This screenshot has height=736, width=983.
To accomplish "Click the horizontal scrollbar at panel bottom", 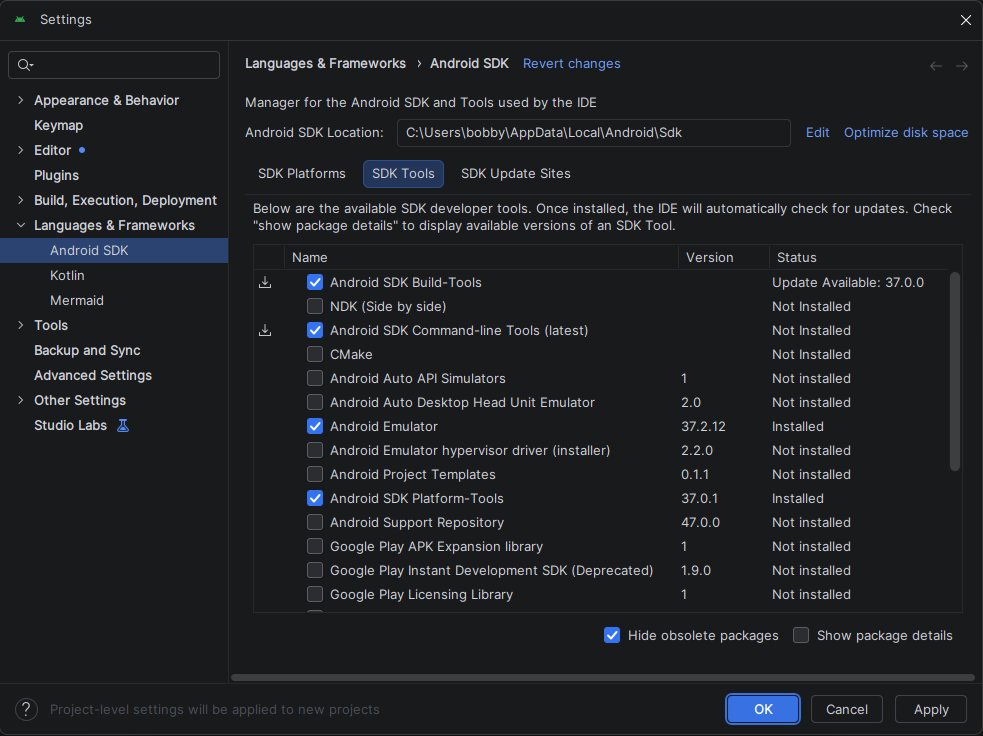I will [x=602, y=677].
